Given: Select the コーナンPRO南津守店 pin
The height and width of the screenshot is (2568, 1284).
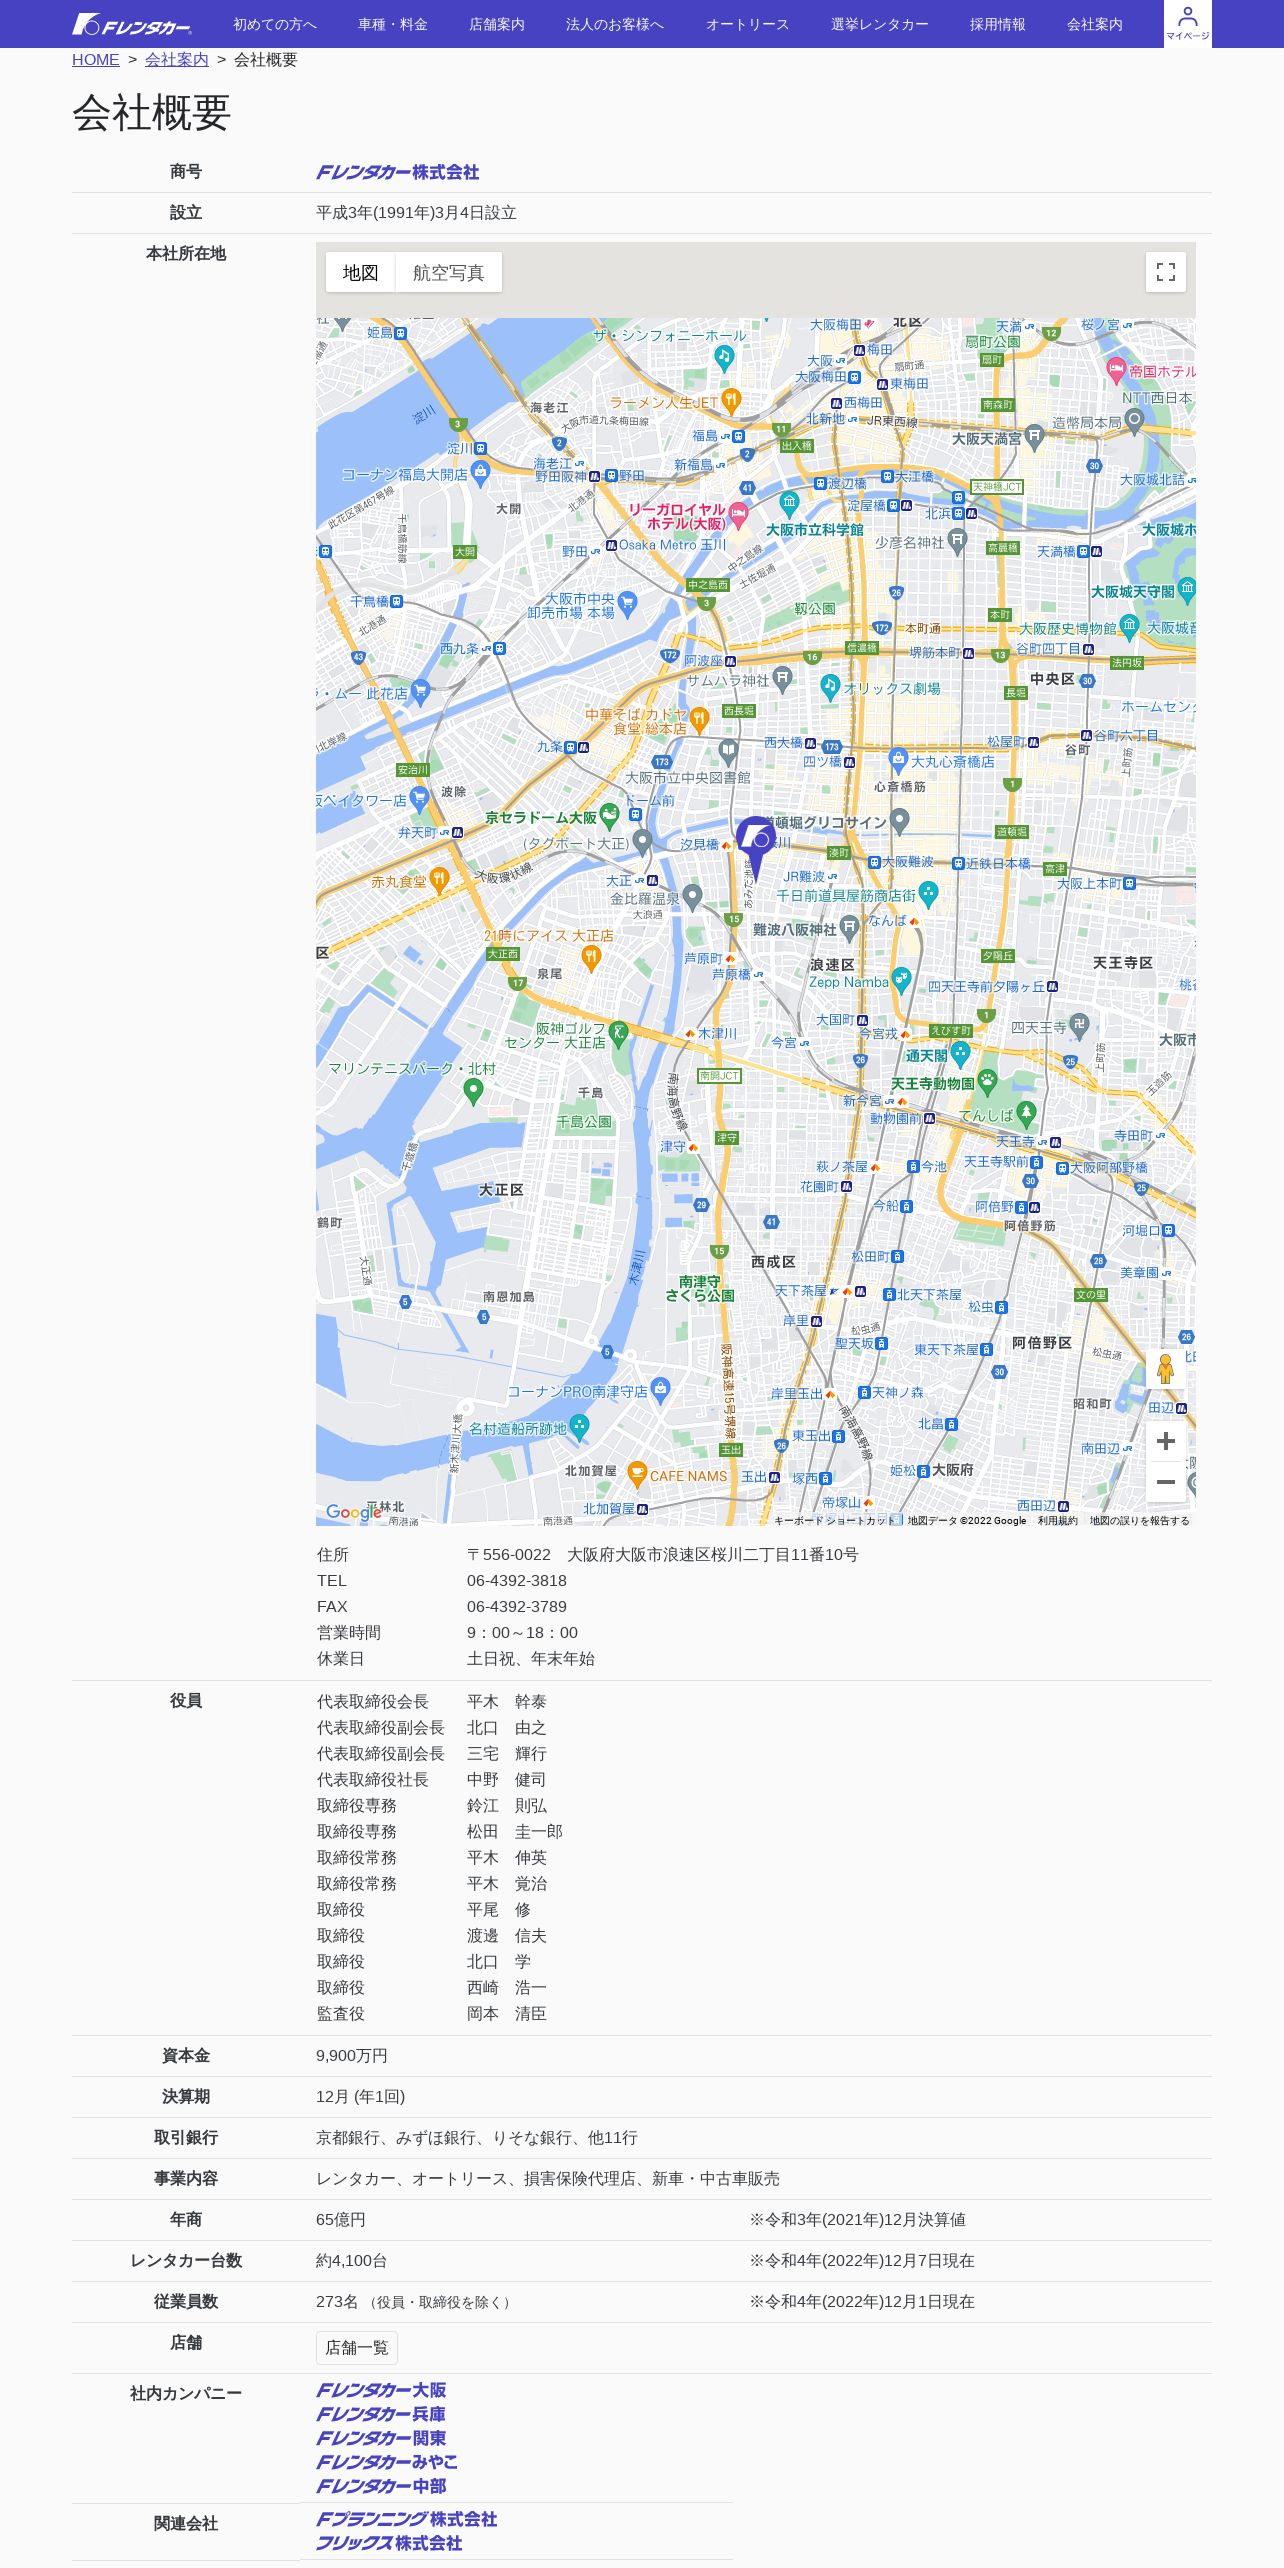Looking at the screenshot, I should tap(660, 1389).
